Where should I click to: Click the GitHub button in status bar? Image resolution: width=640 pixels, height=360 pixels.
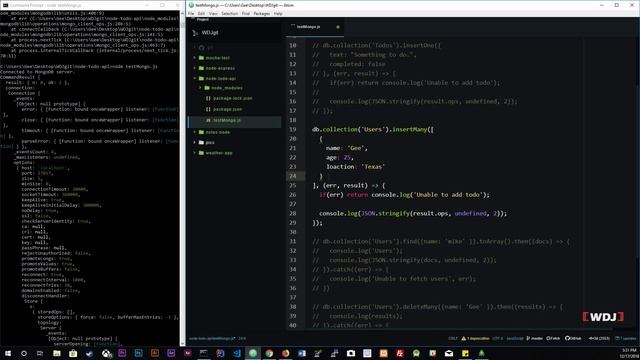(573, 338)
